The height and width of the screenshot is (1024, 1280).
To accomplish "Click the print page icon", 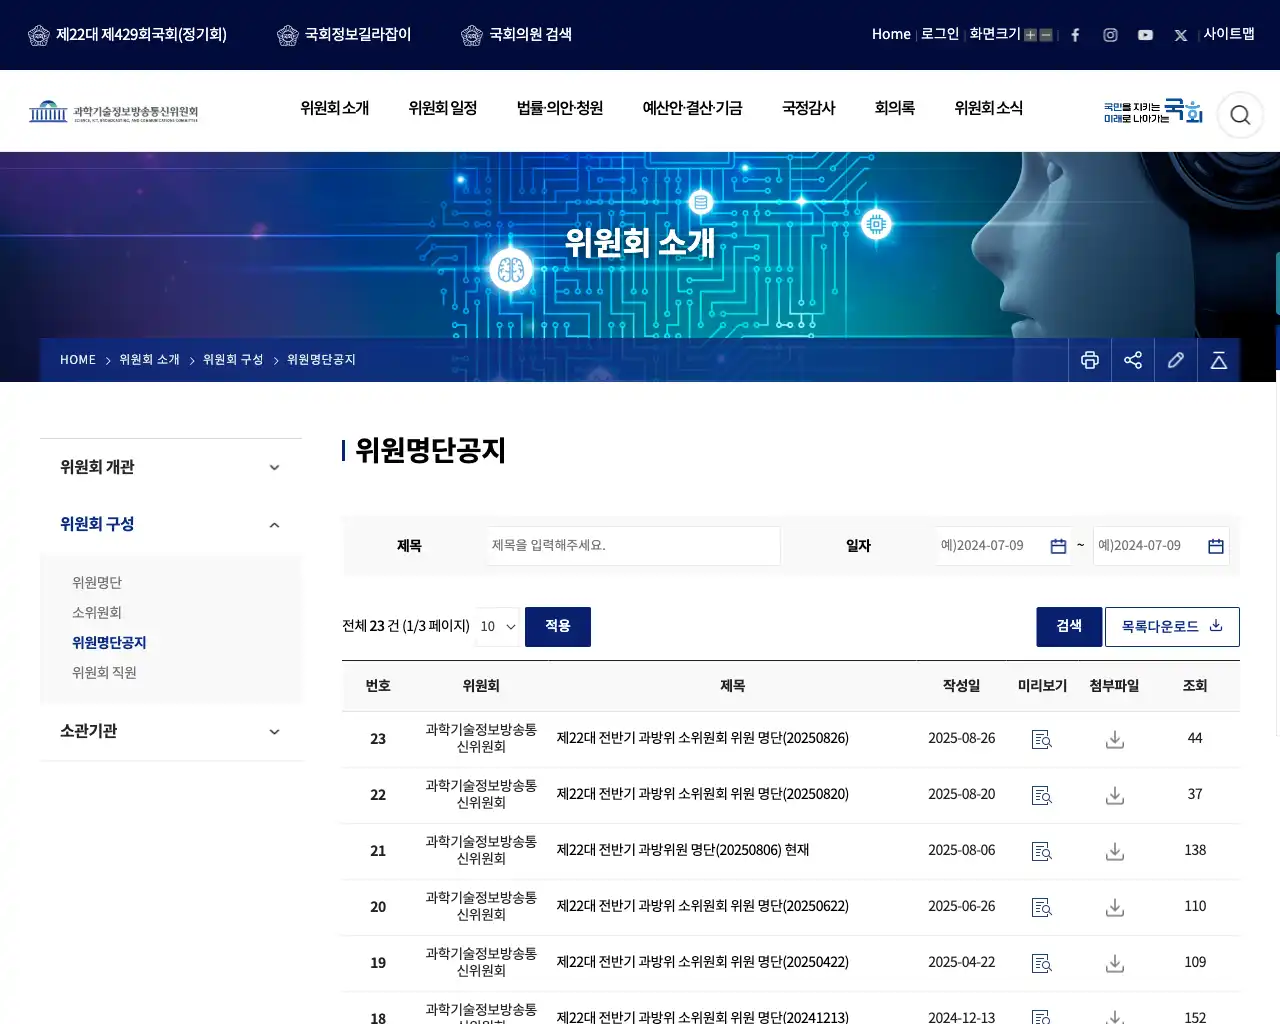I will coord(1090,360).
